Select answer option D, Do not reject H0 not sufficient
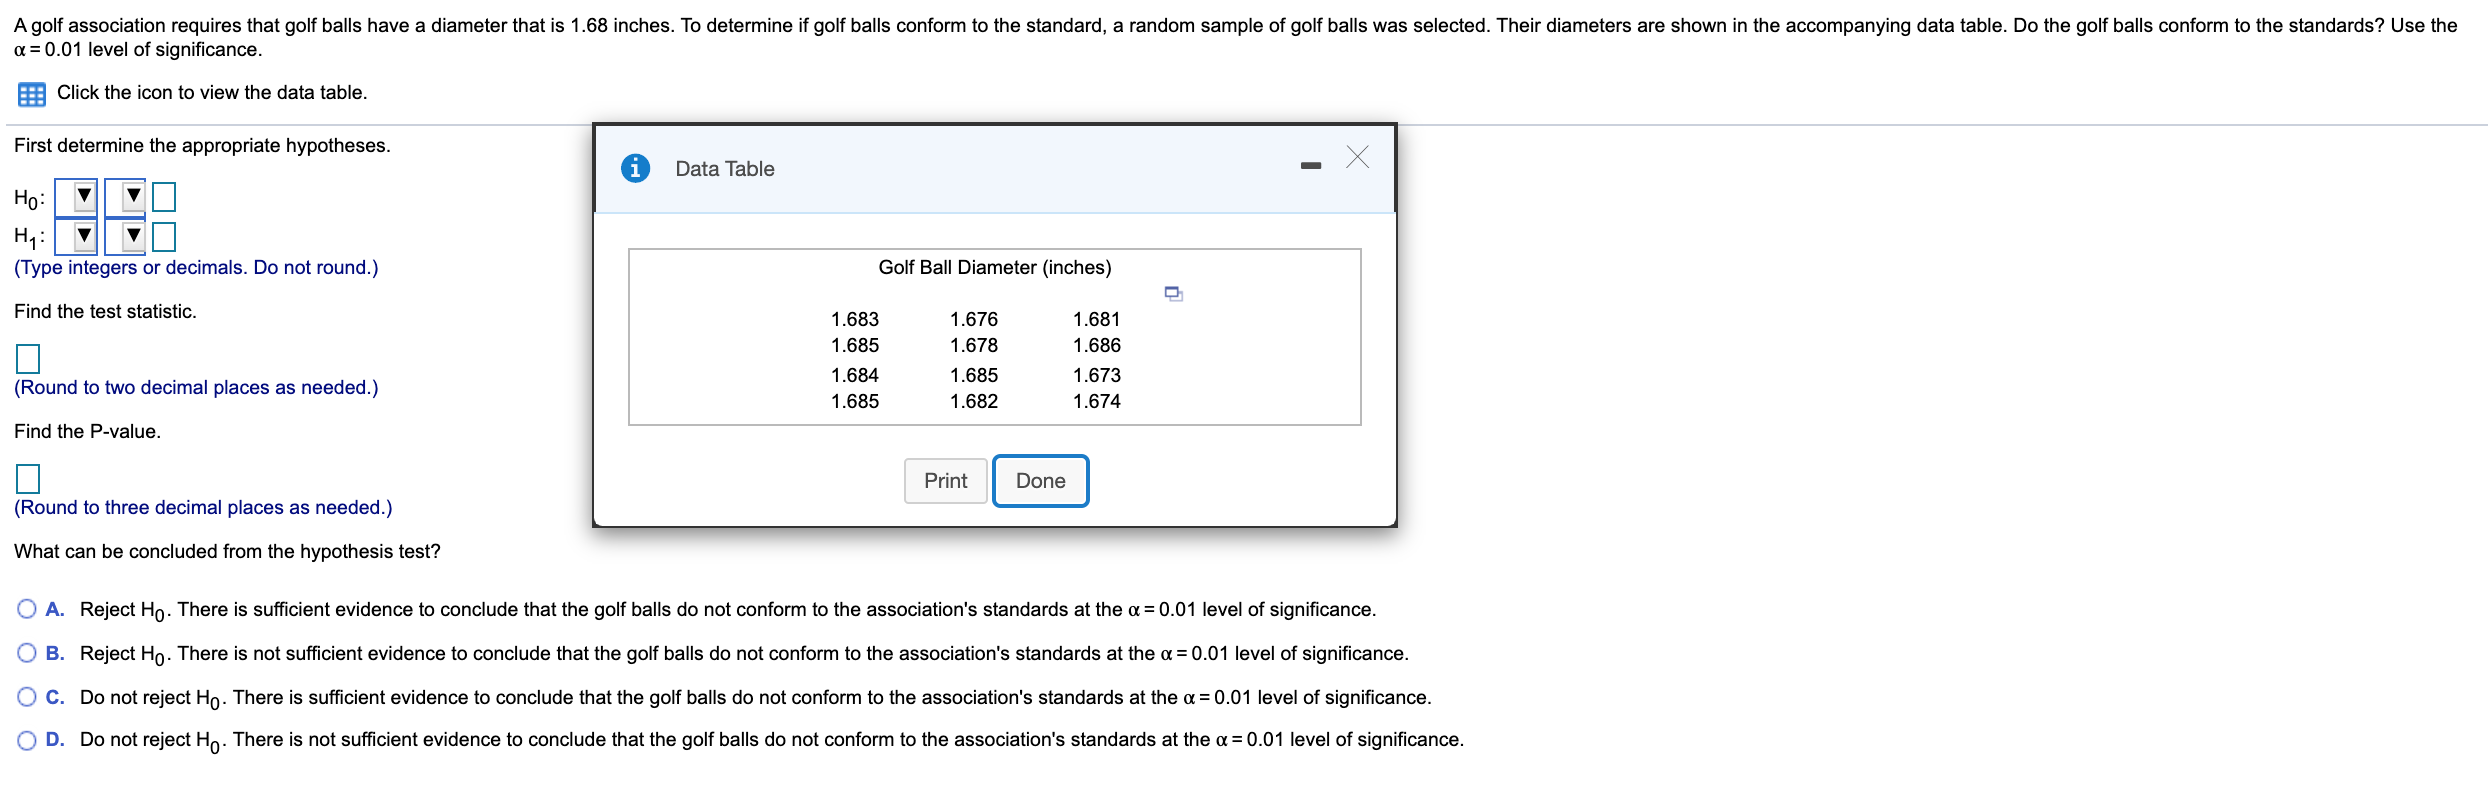Viewport: 2488px width, 792px height. pyautogui.click(x=27, y=740)
